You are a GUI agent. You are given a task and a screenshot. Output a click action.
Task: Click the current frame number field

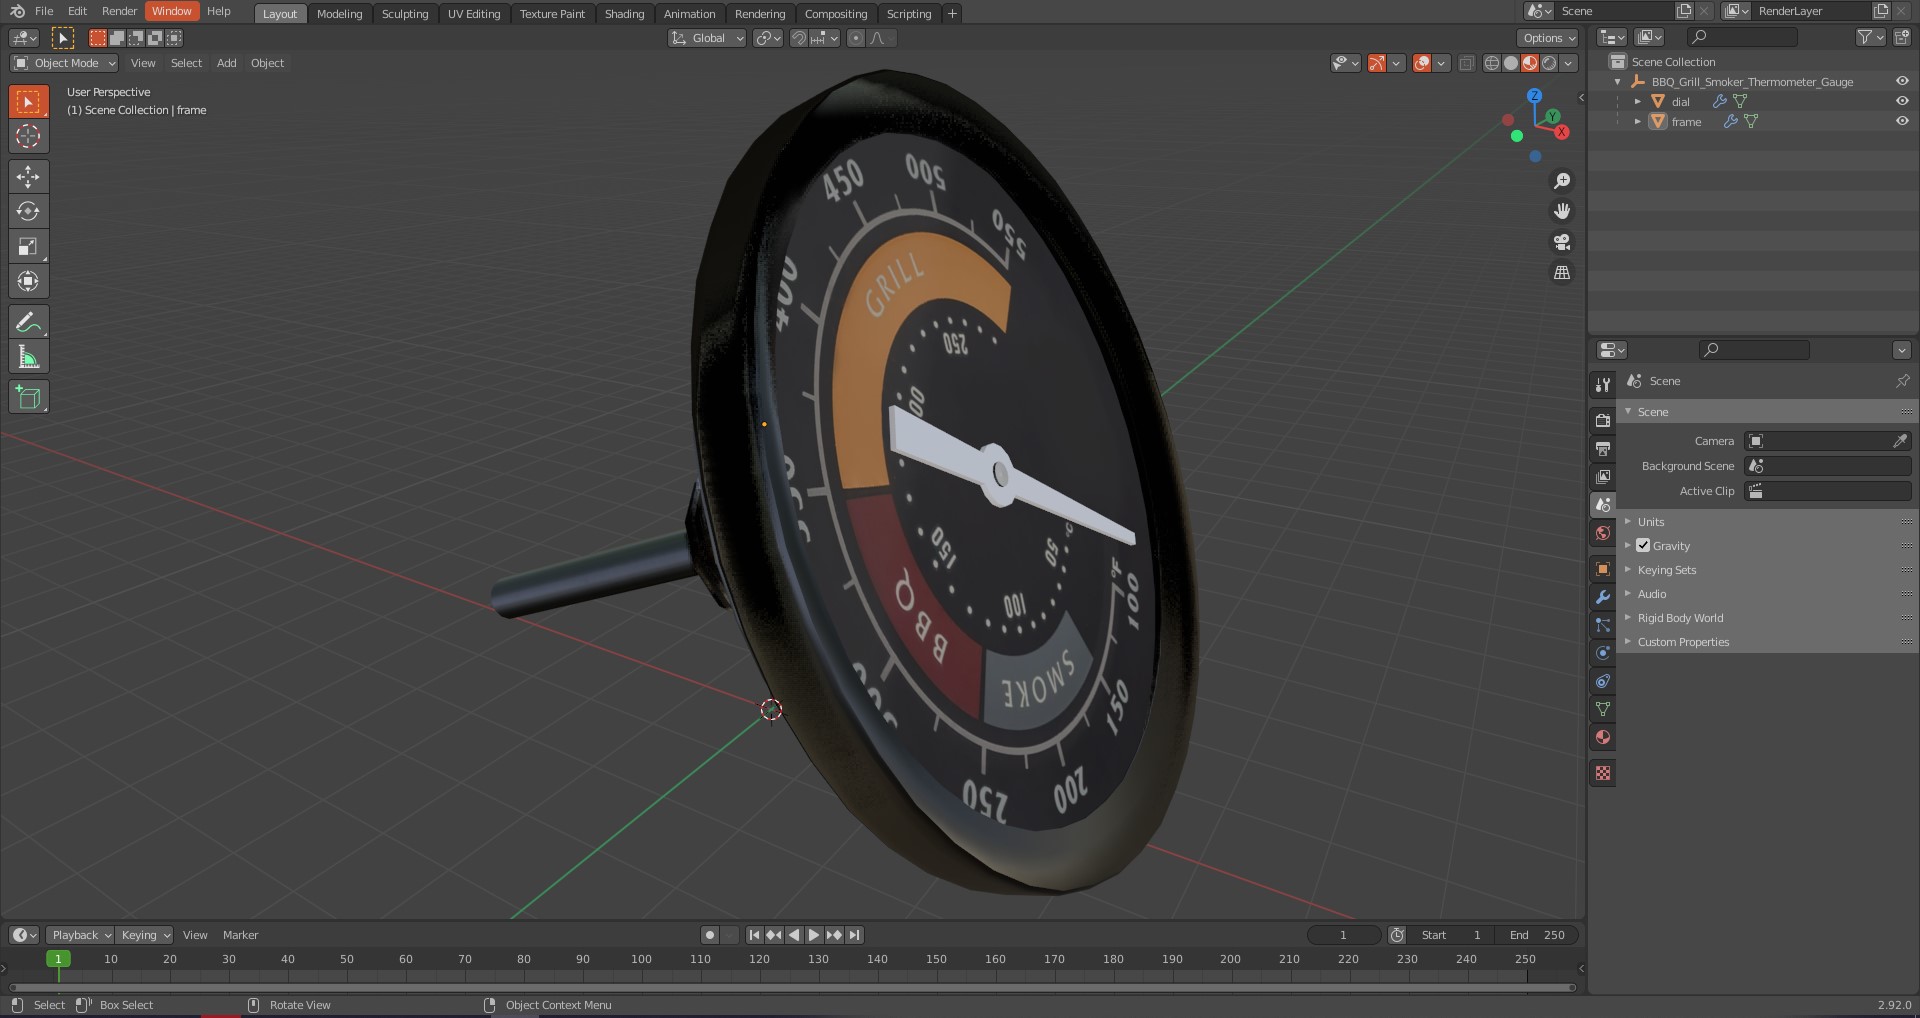[x=1343, y=935]
